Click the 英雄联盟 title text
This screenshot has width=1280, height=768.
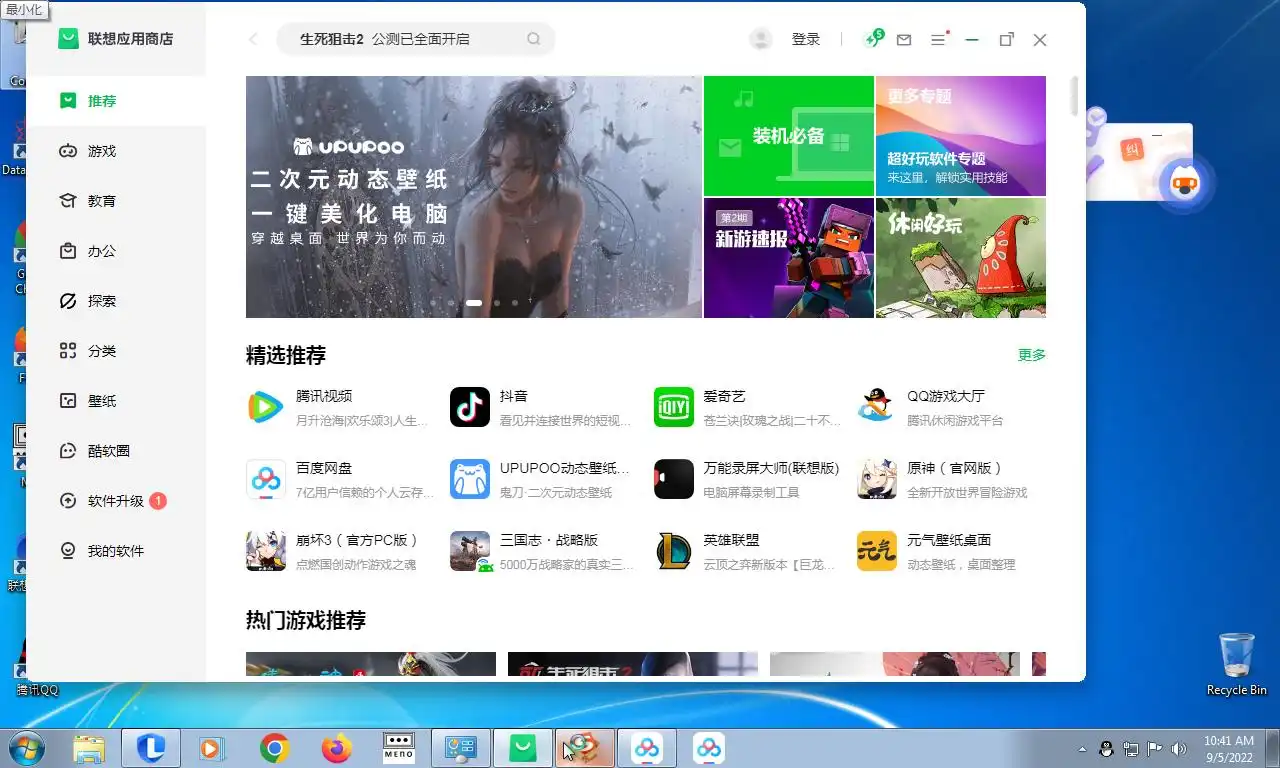click(732, 540)
